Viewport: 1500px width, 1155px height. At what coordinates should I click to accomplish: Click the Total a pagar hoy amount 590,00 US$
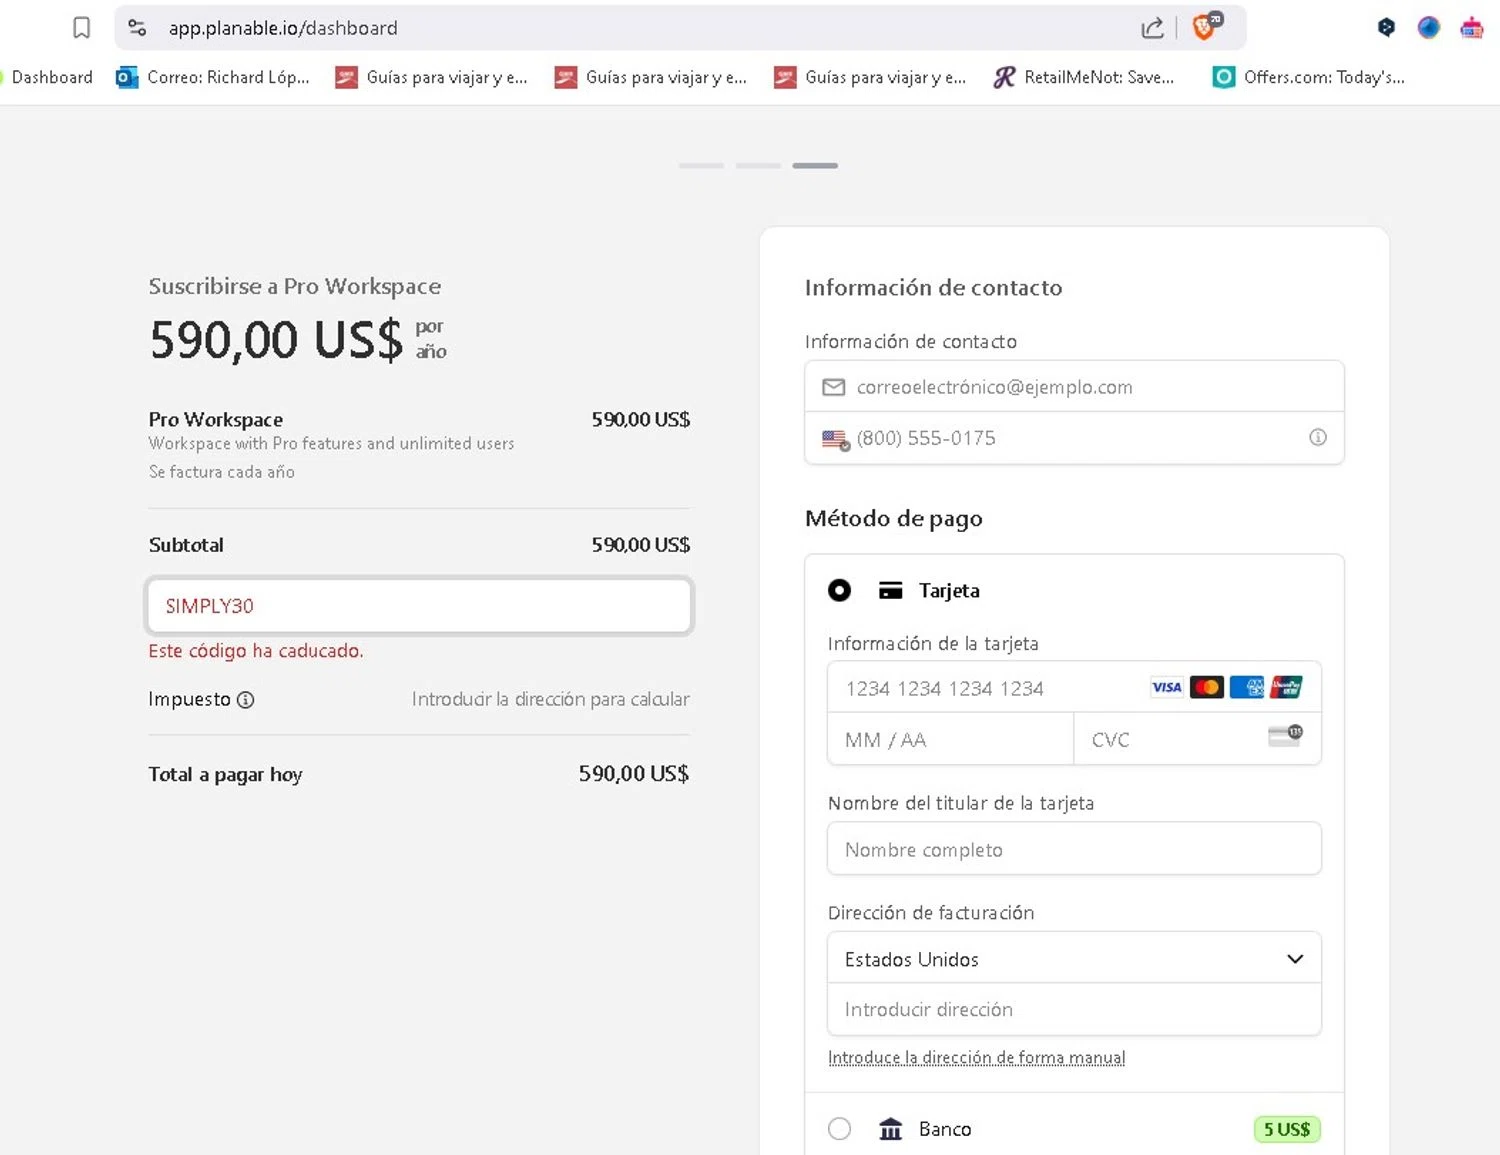click(634, 774)
